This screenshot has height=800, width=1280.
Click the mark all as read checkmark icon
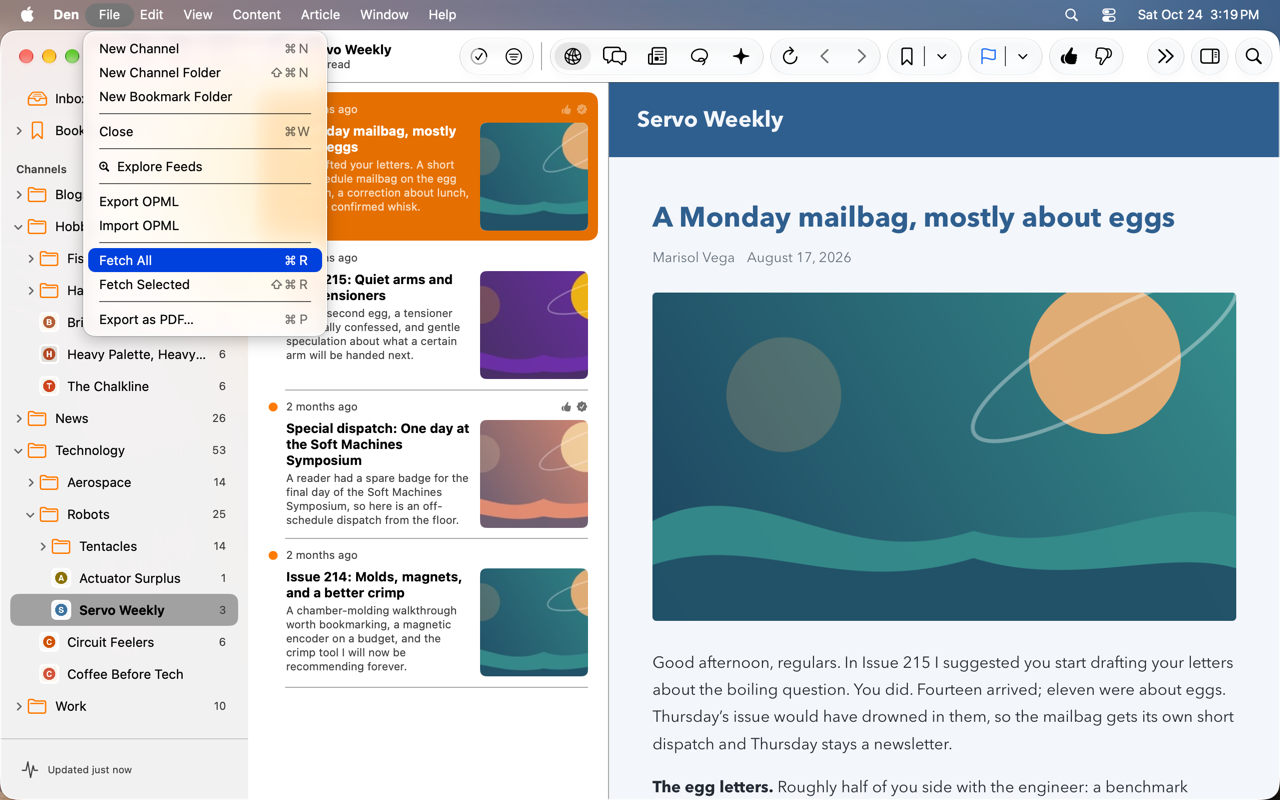479,57
